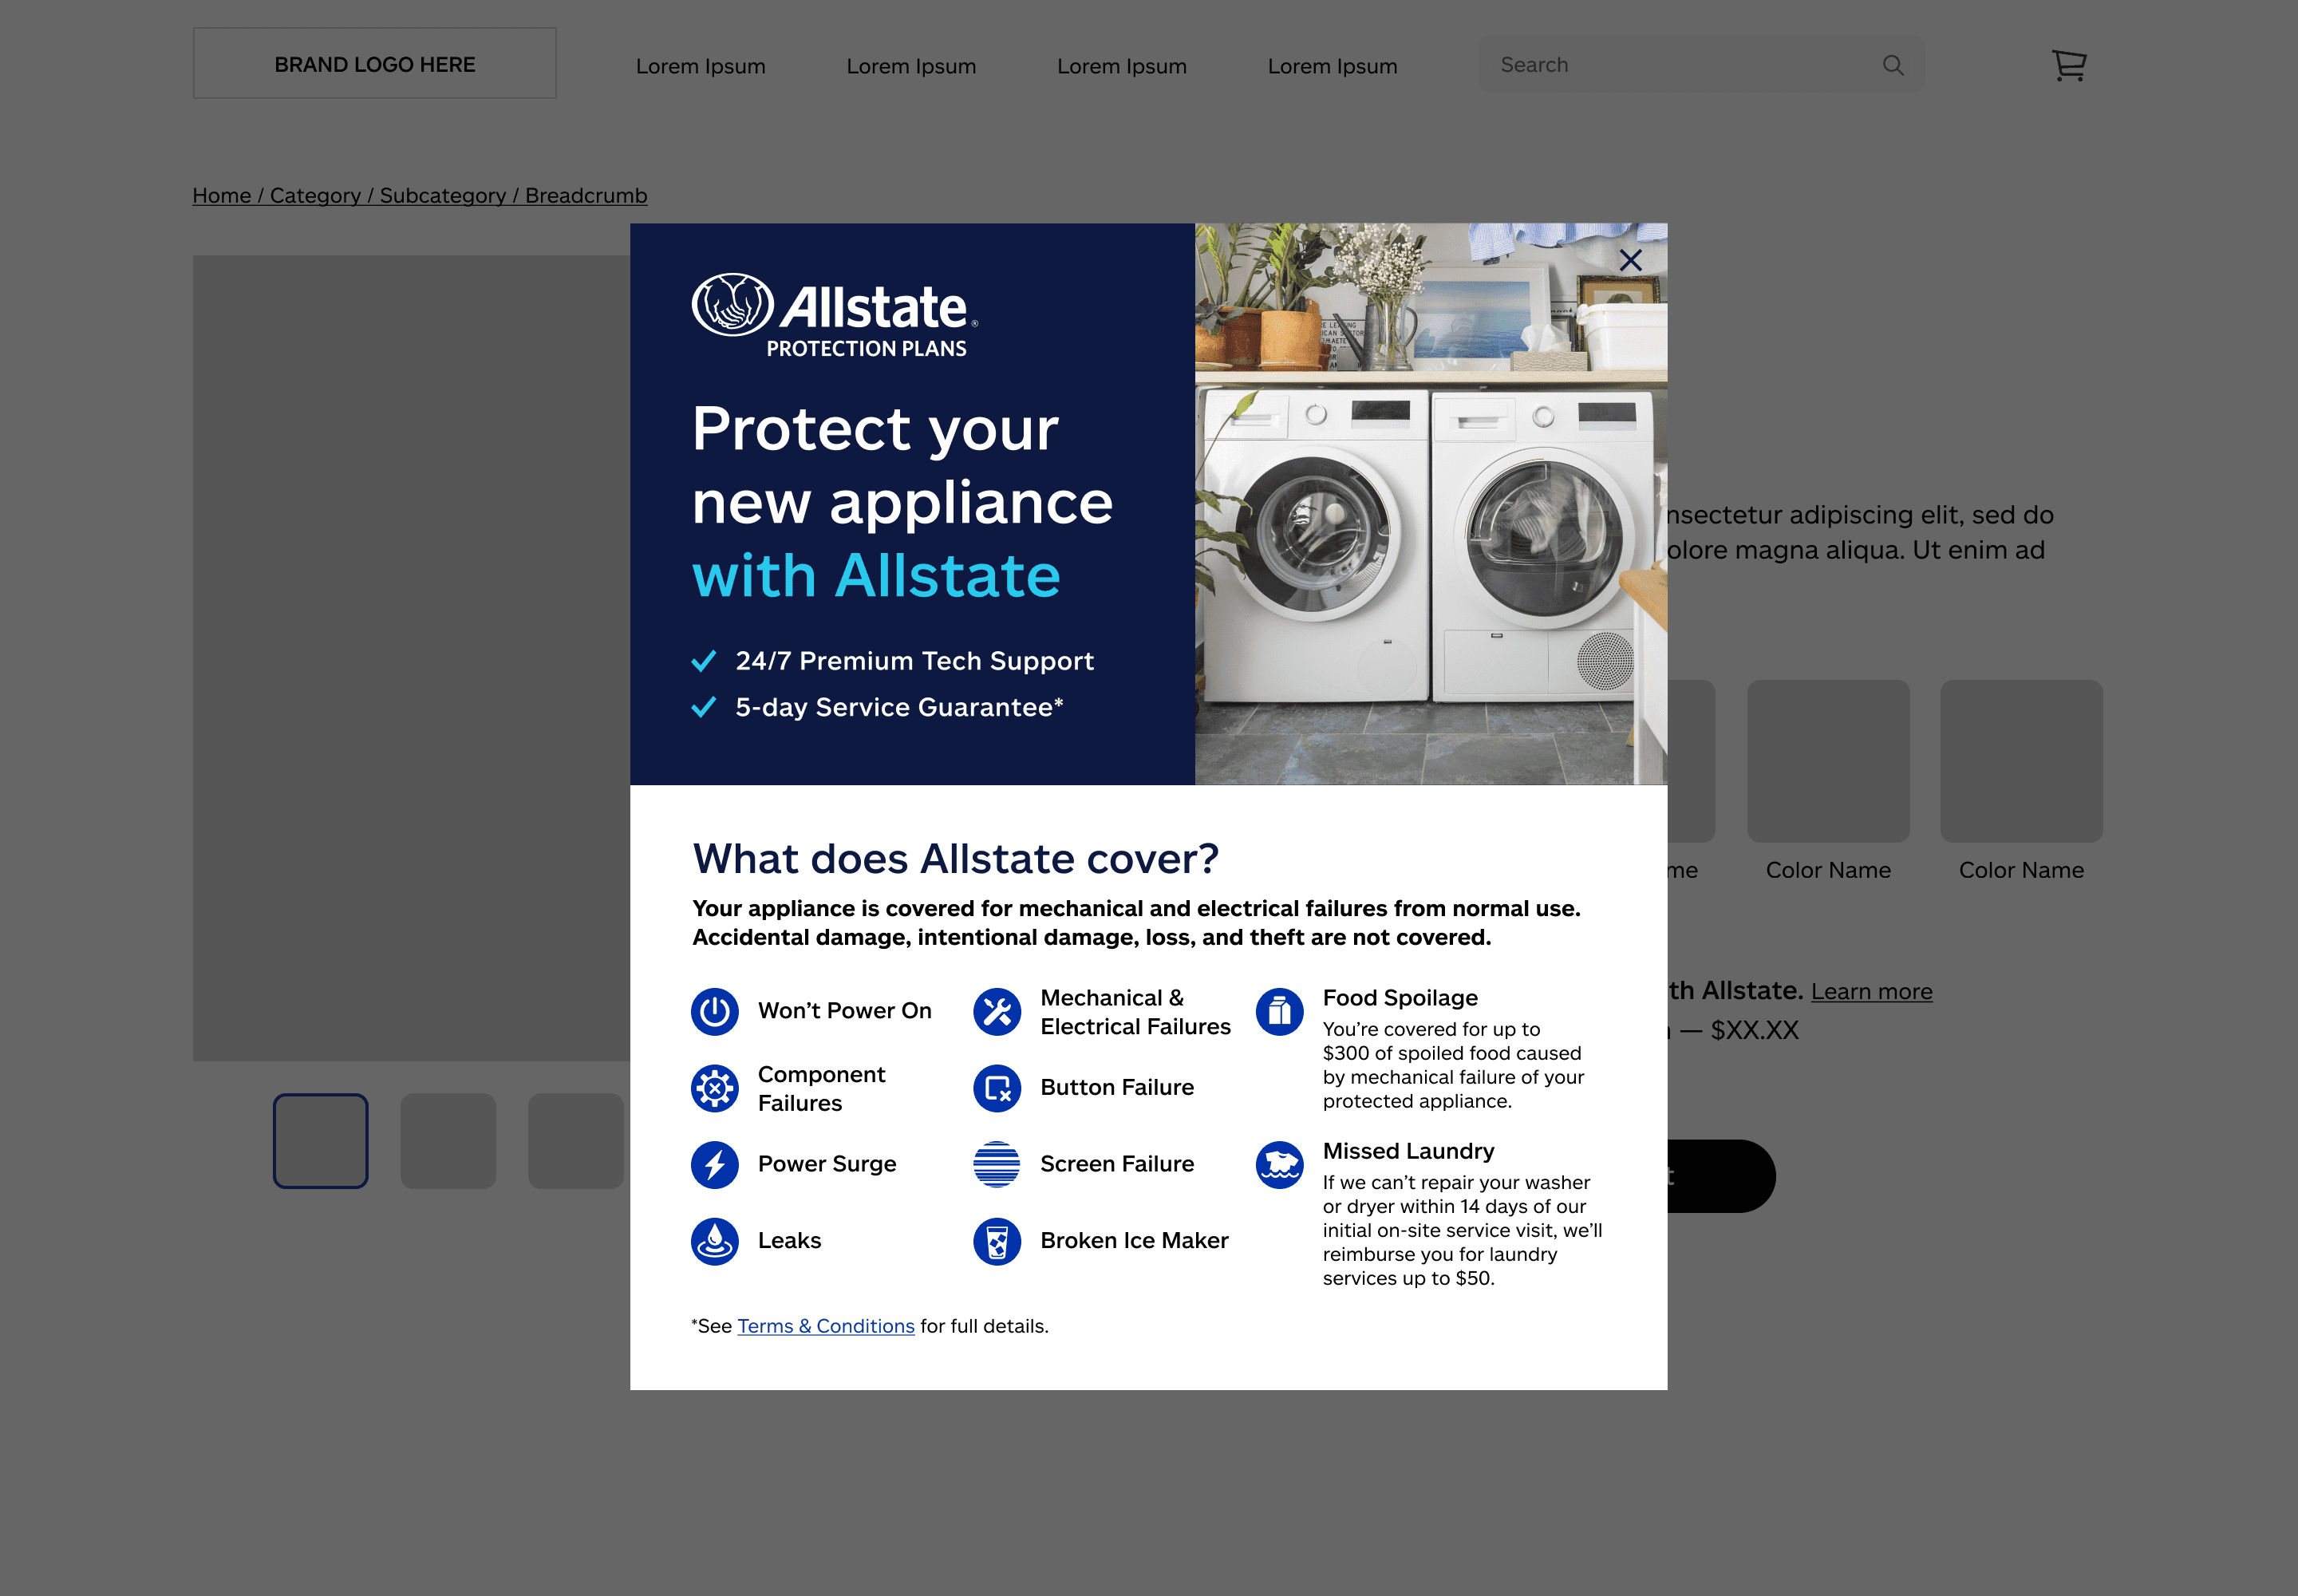
Task: Click the 'Won't Power On' label
Action: click(x=845, y=1011)
